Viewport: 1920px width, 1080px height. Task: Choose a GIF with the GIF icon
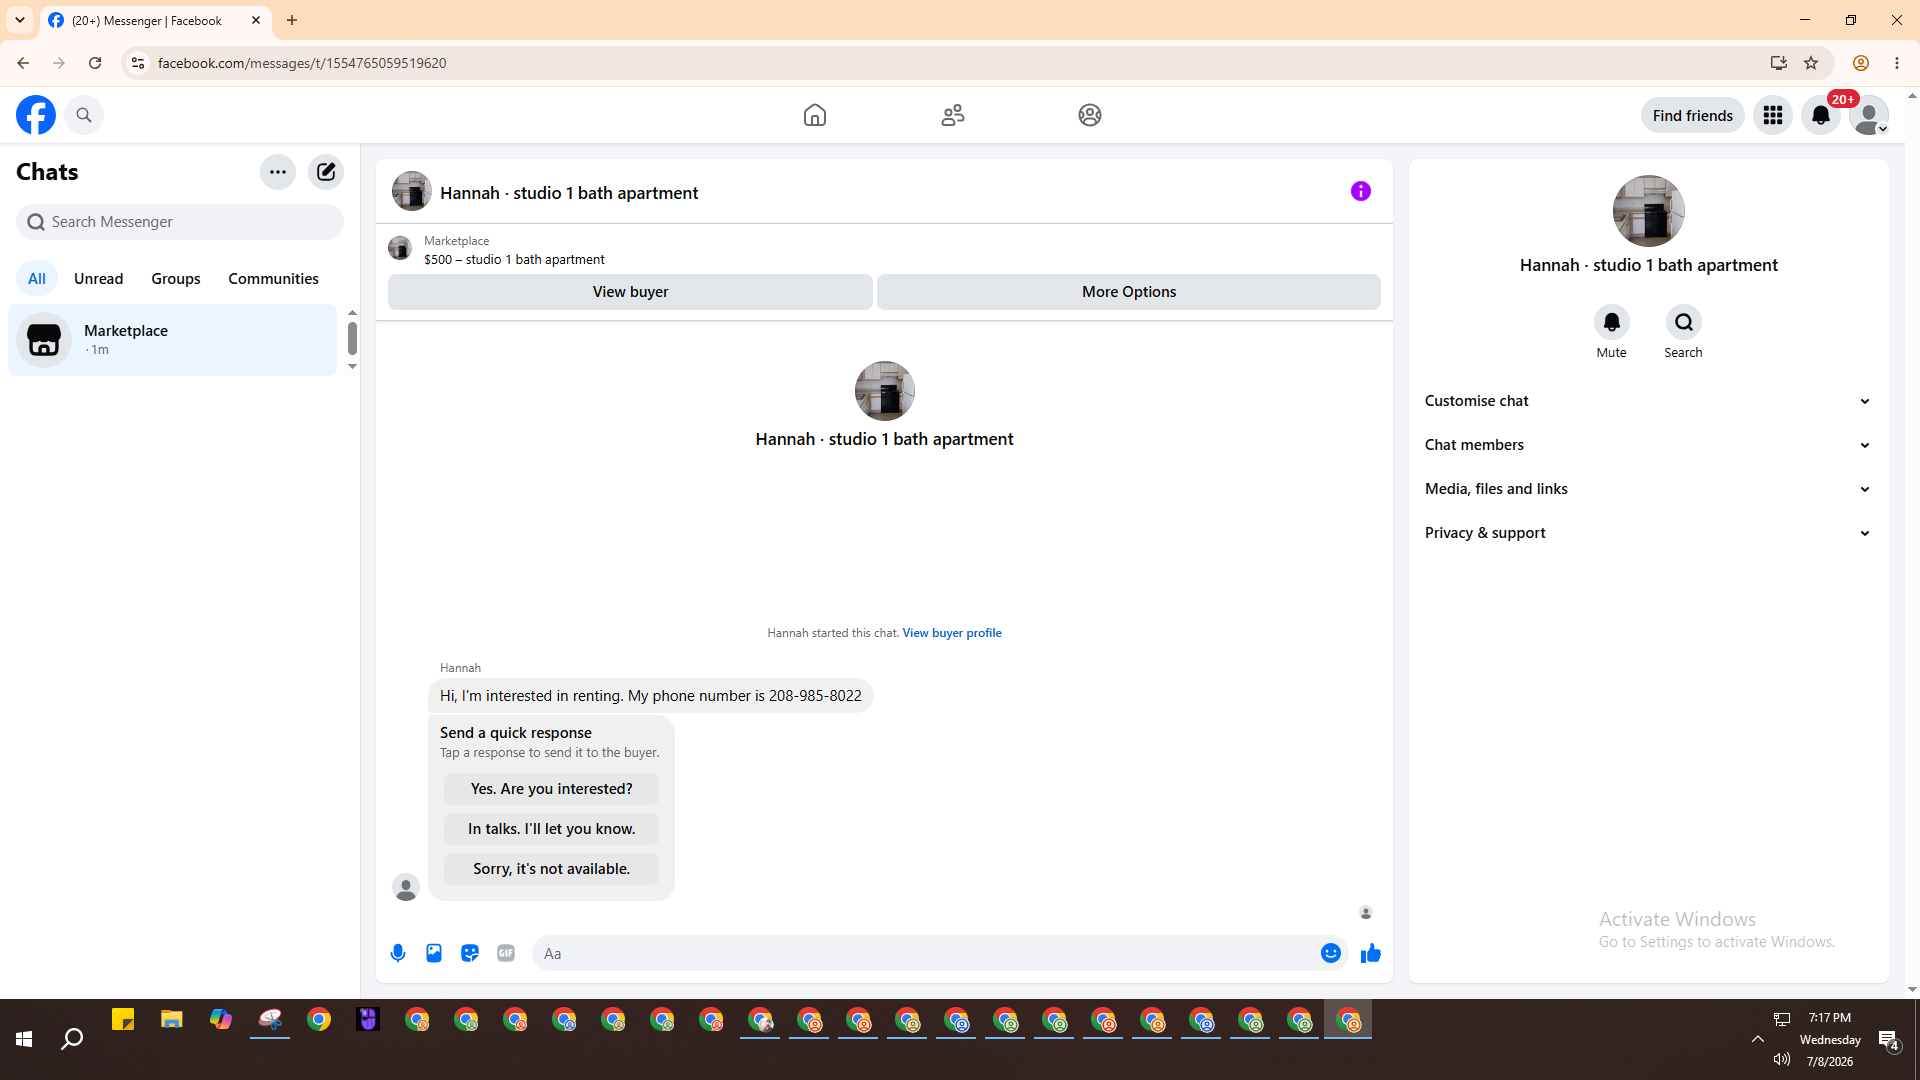point(506,953)
